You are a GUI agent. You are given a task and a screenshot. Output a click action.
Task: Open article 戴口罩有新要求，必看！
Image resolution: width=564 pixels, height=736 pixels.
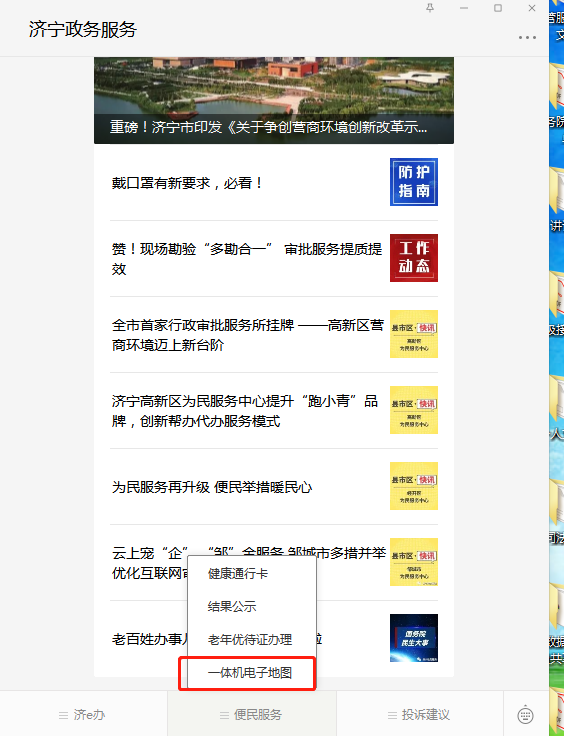[187, 183]
